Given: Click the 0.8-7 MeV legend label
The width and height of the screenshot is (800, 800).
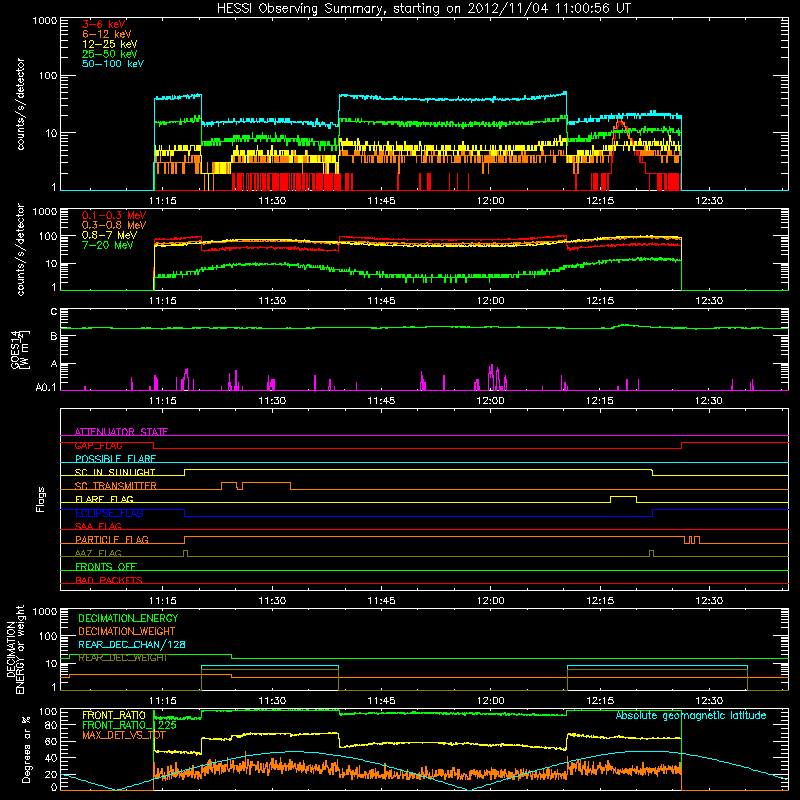Looking at the screenshot, I should [109, 236].
